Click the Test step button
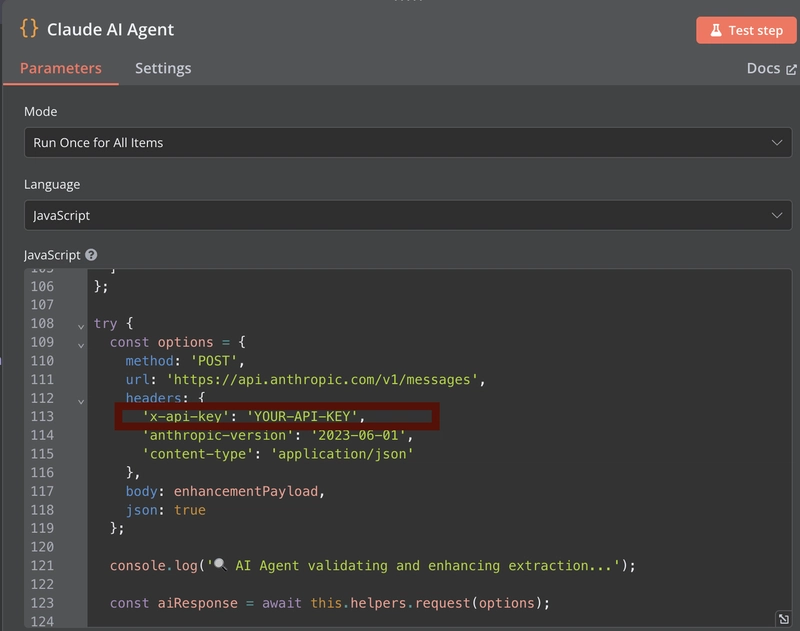 (x=745, y=30)
